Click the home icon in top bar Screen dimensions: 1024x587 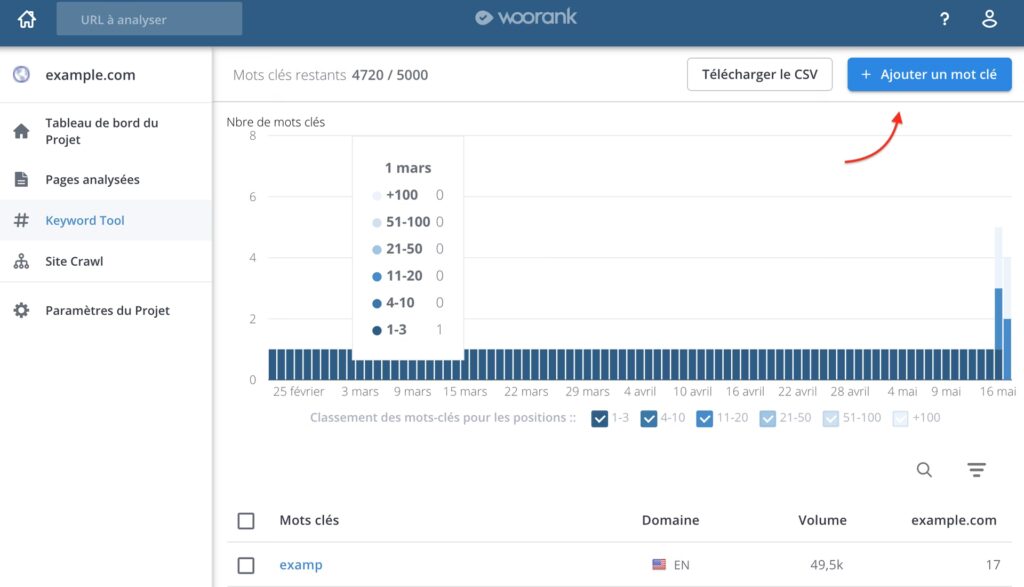tap(27, 19)
